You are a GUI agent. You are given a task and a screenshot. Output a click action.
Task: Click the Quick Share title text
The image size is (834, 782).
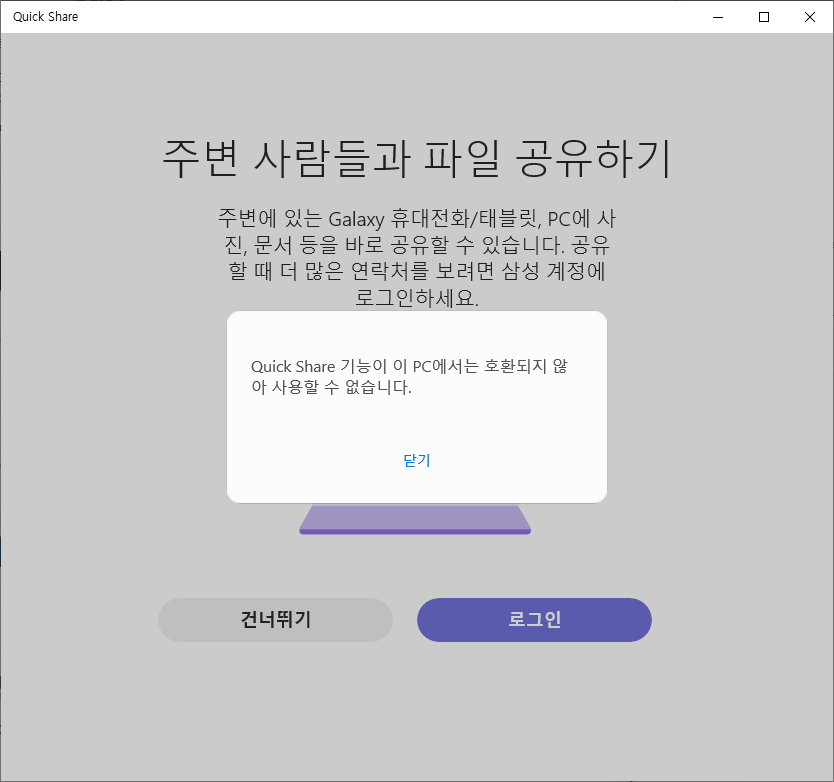(46, 17)
